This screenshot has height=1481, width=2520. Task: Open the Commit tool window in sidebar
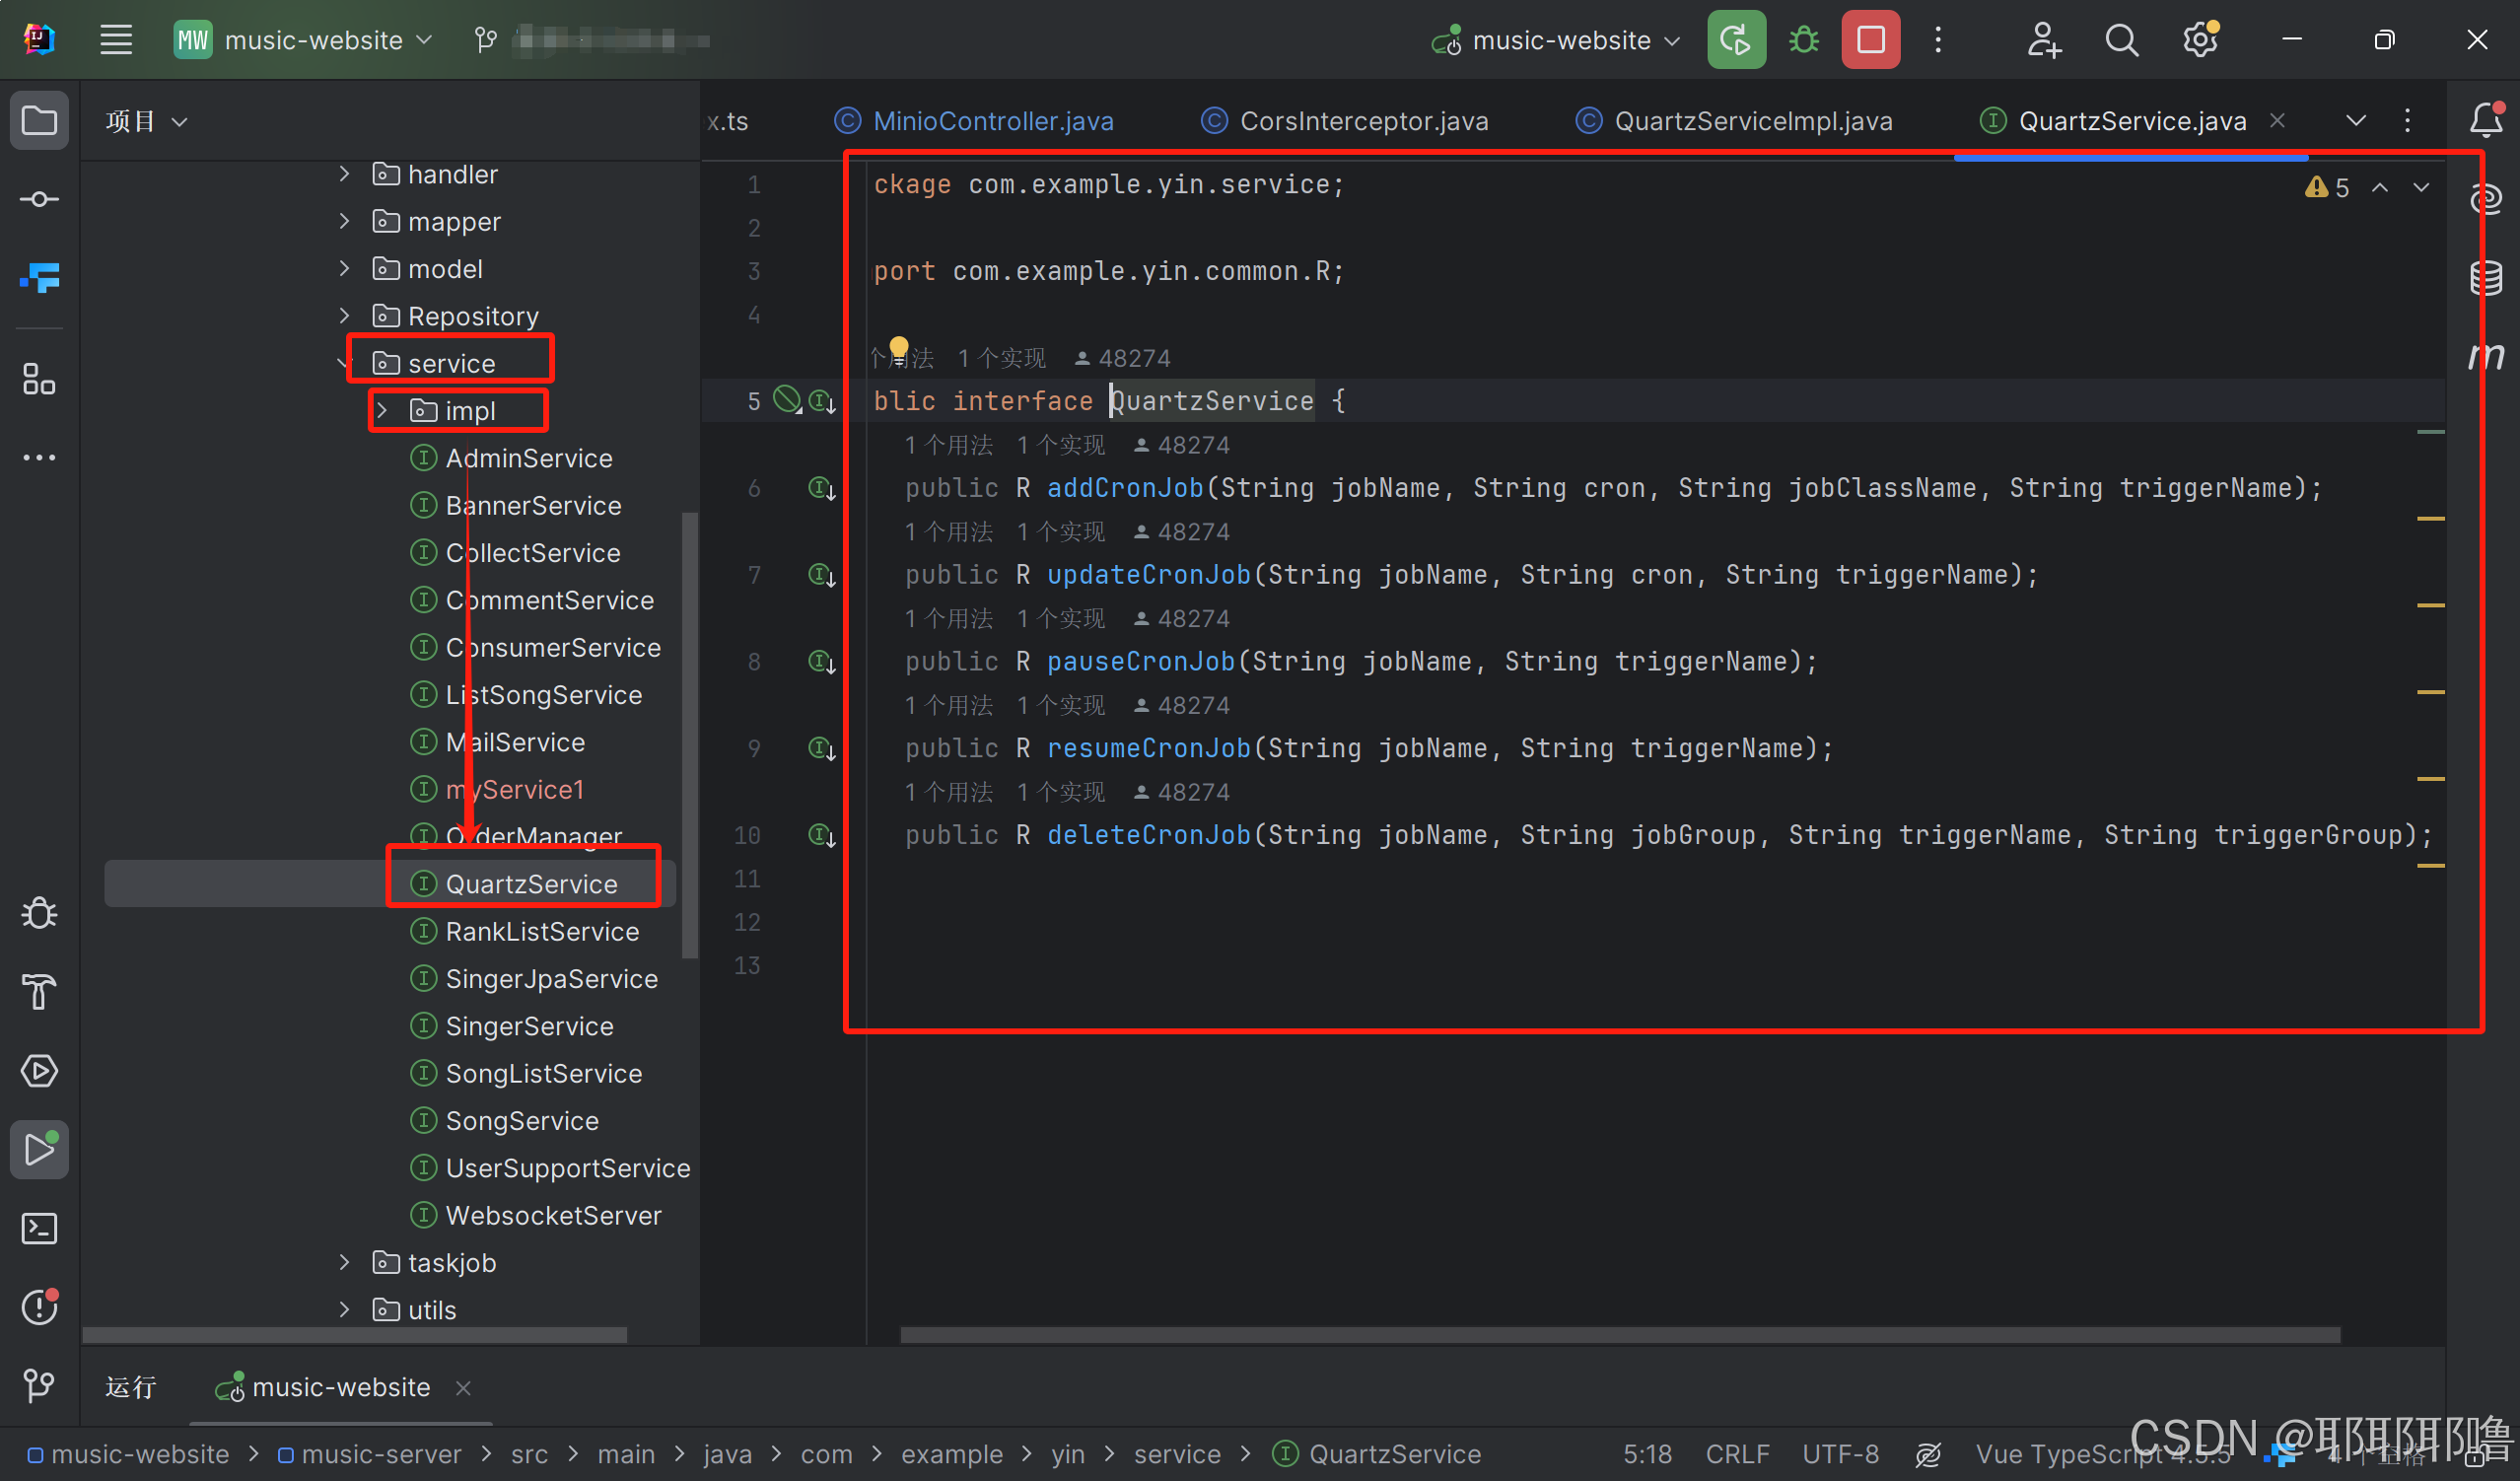pos(39,199)
